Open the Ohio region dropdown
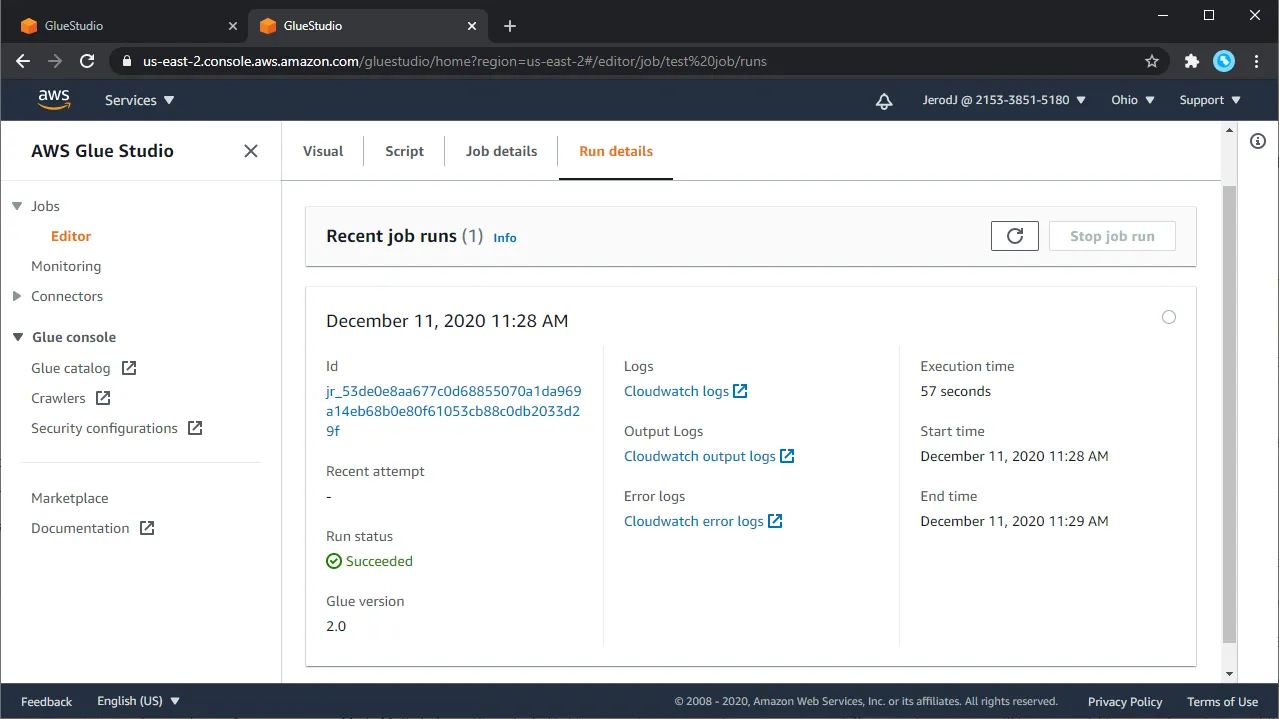This screenshot has height=719, width=1279. point(1131,100)
